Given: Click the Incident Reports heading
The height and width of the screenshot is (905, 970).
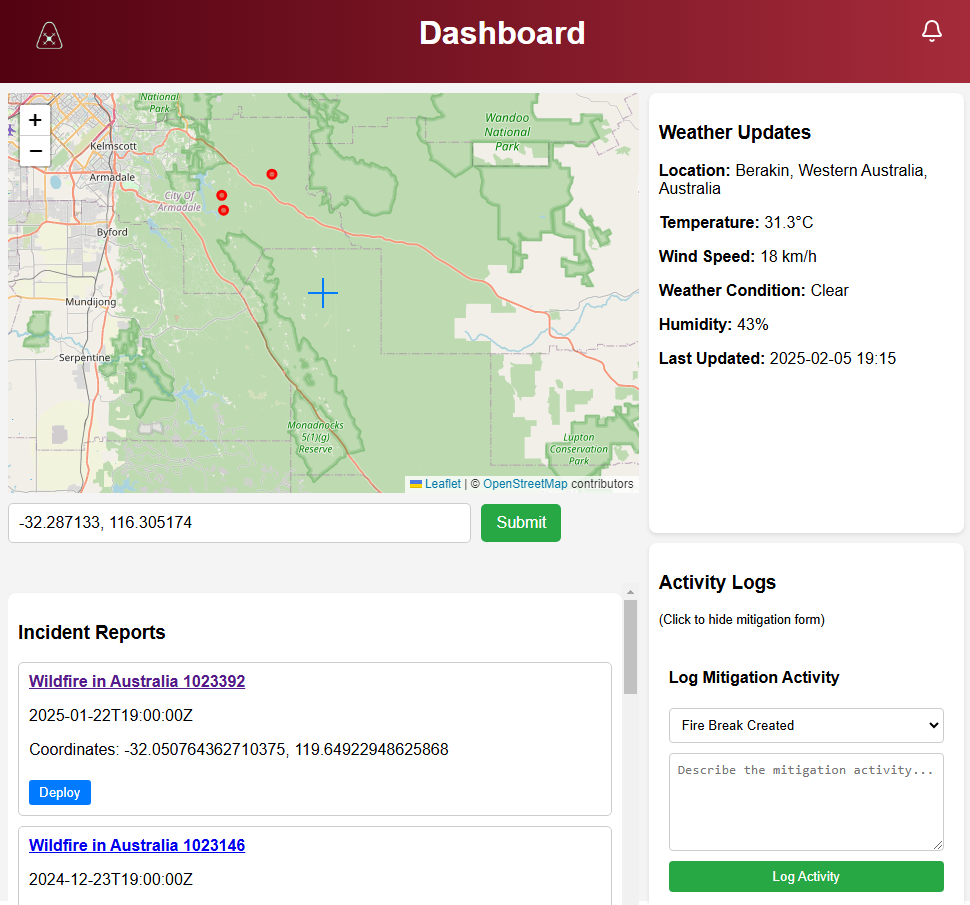Looking at the screenshot, I should [92, 632].
